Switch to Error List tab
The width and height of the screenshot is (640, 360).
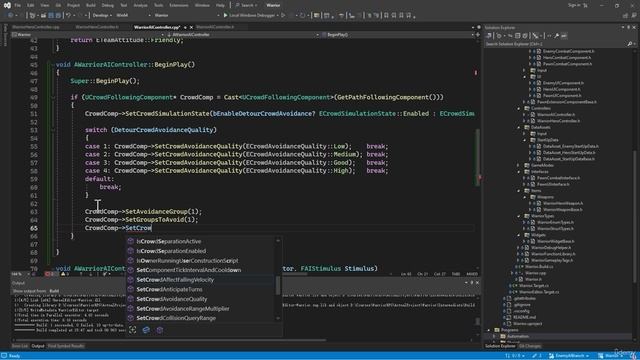pos(20,346)
